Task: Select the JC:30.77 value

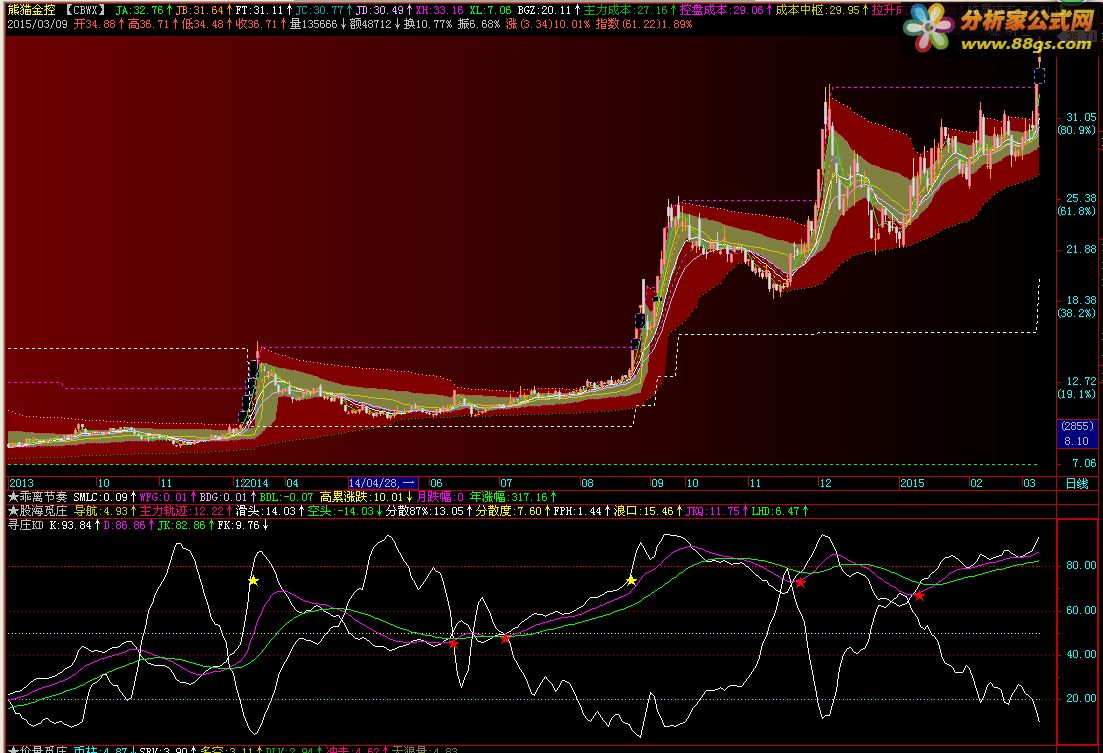Action: 319,10
